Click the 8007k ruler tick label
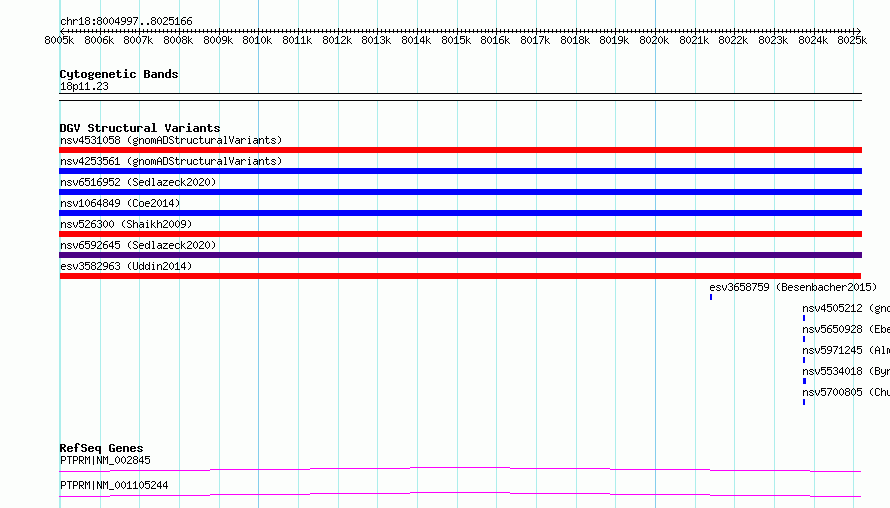The height and width of the screenshot is (508, 890). click(x=138, y=40)
